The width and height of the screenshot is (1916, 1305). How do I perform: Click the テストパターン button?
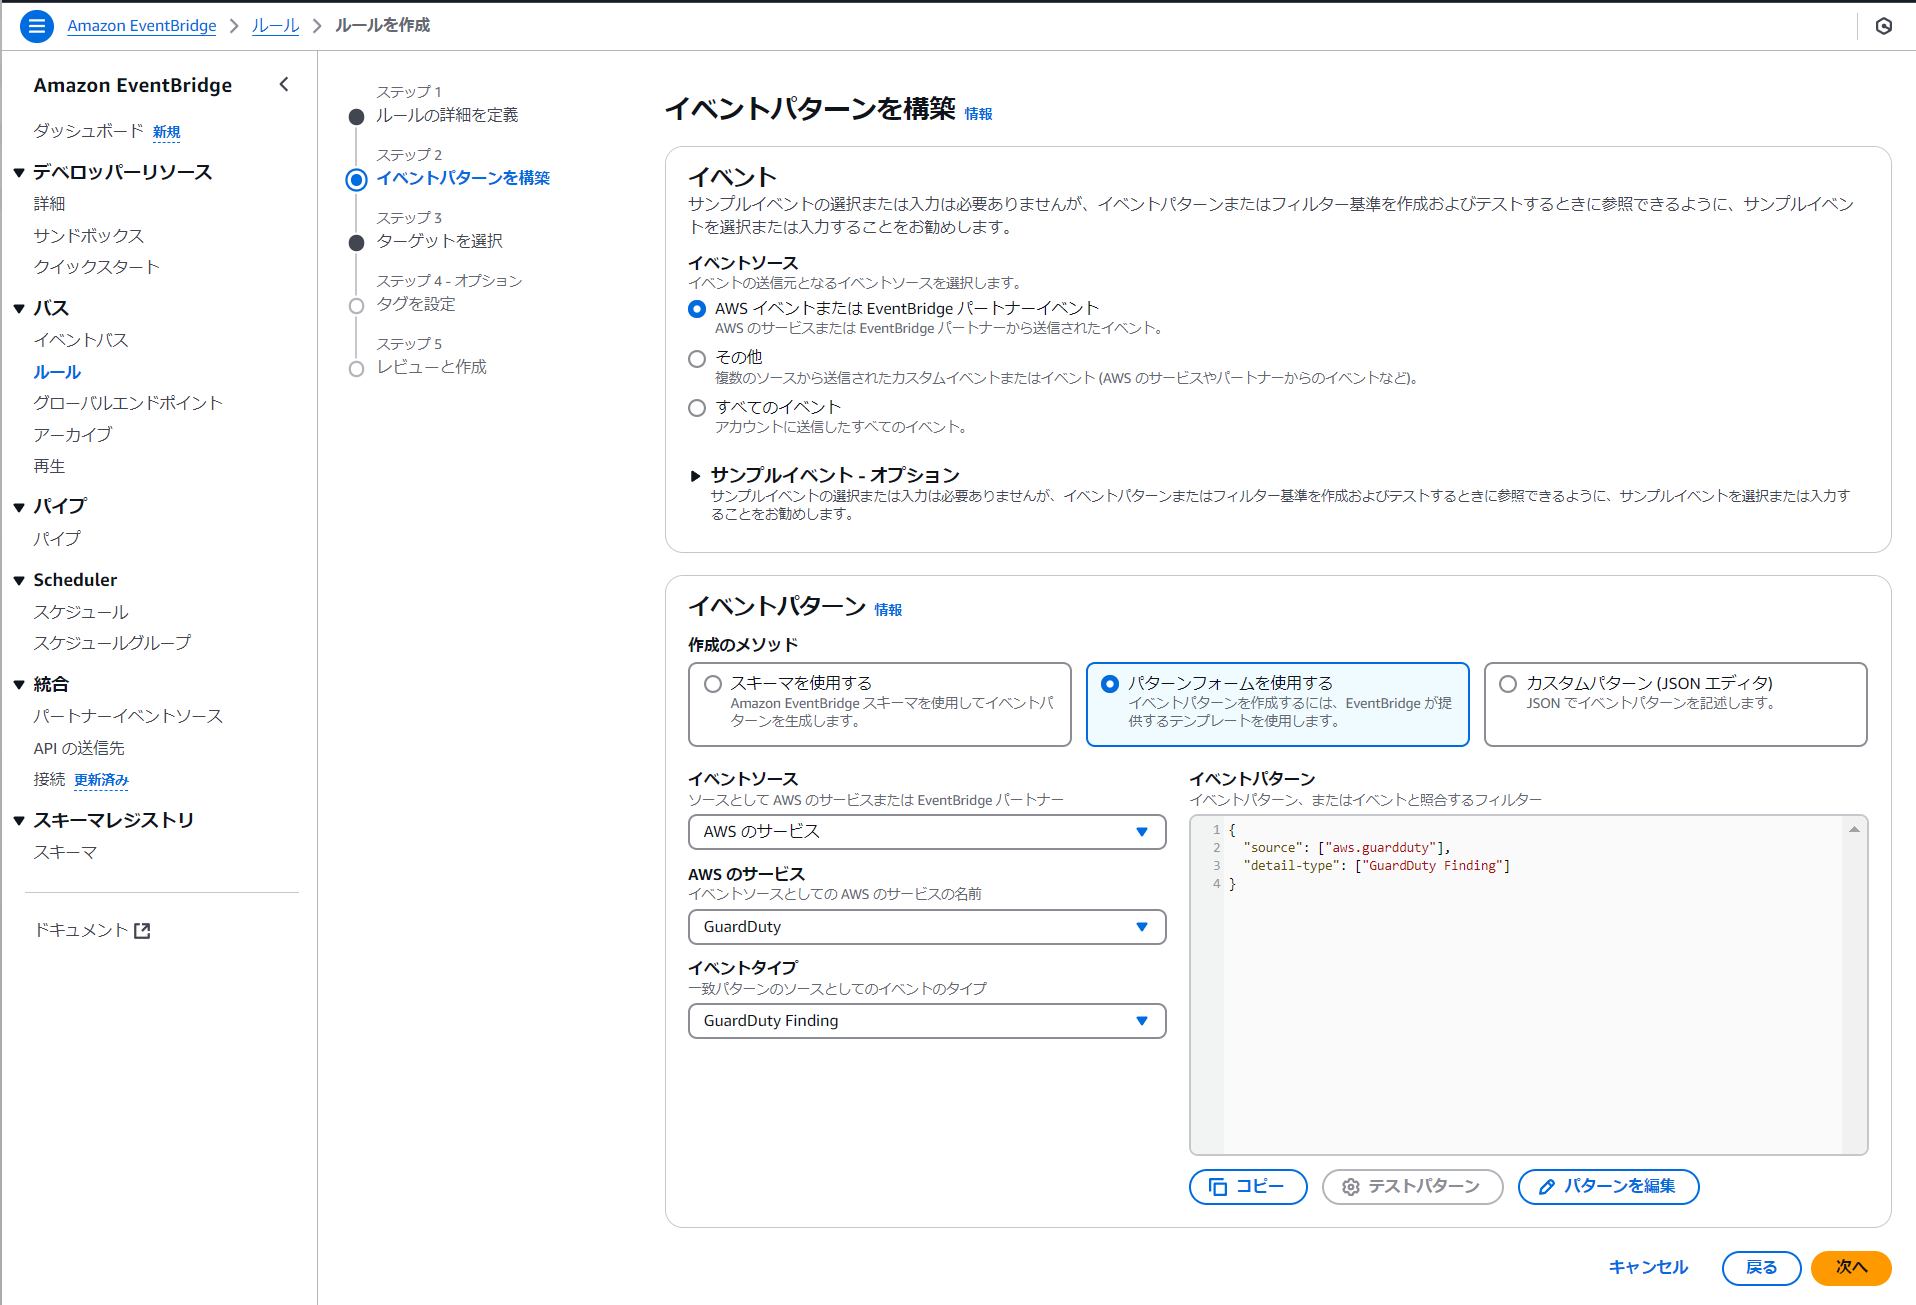pos(1412,1187)
